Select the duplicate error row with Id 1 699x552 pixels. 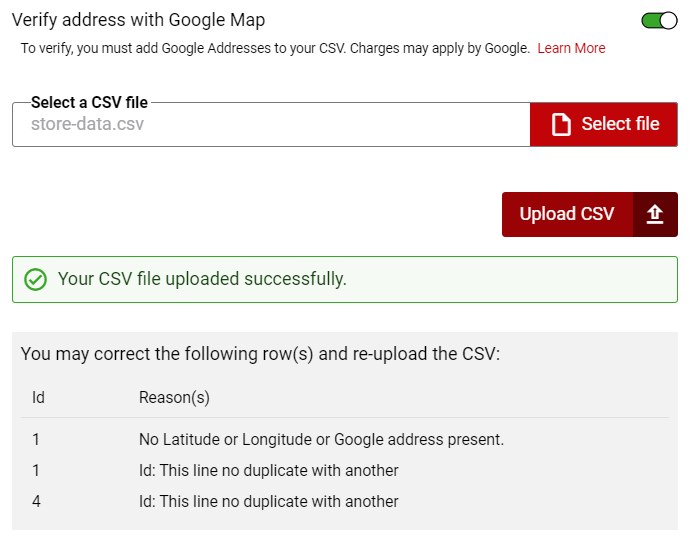tap(345, 470)
